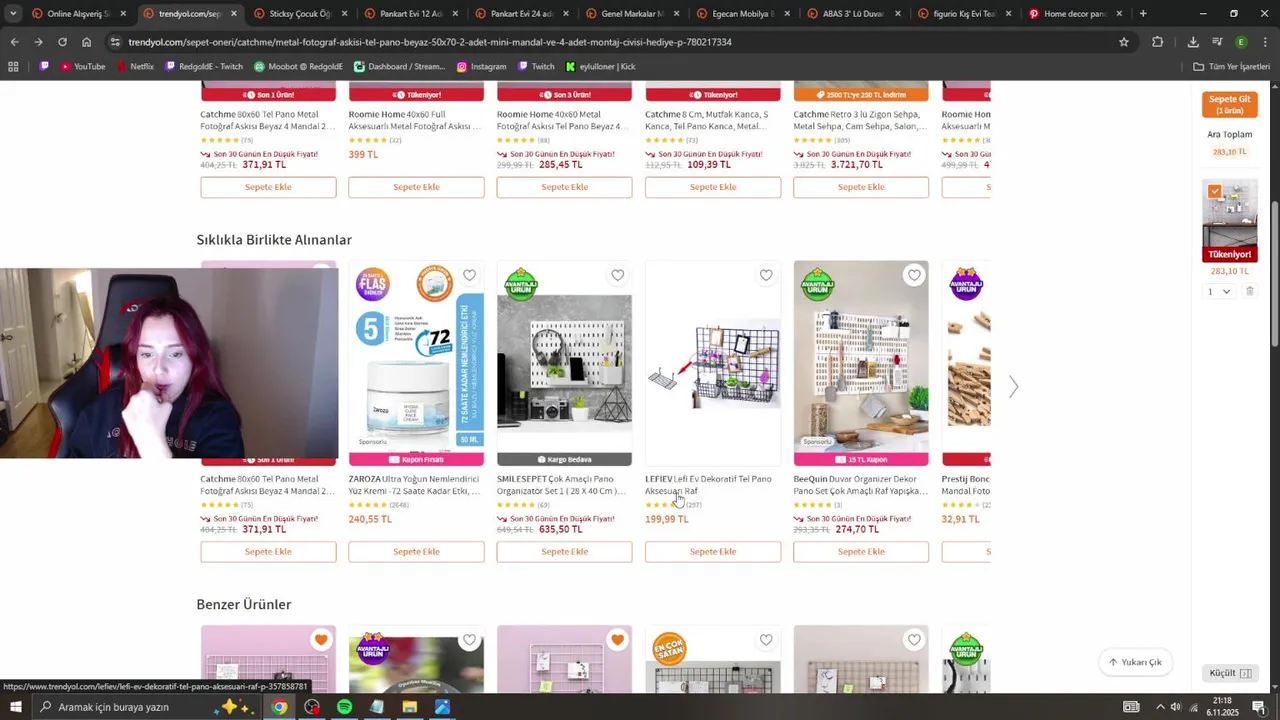Go back in browser
Viewport: 1280px width, 720px height.
click(14, 42)
